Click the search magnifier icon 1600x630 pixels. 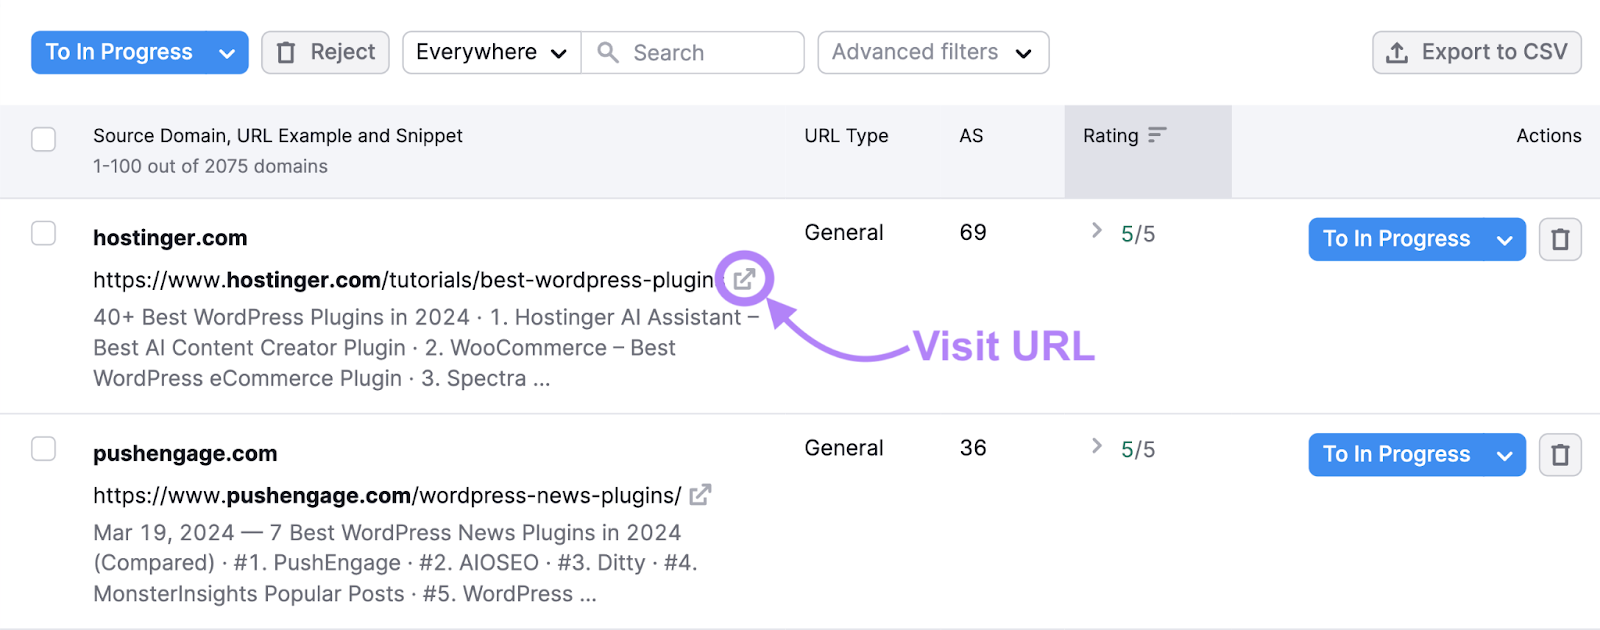click(608, 52)
